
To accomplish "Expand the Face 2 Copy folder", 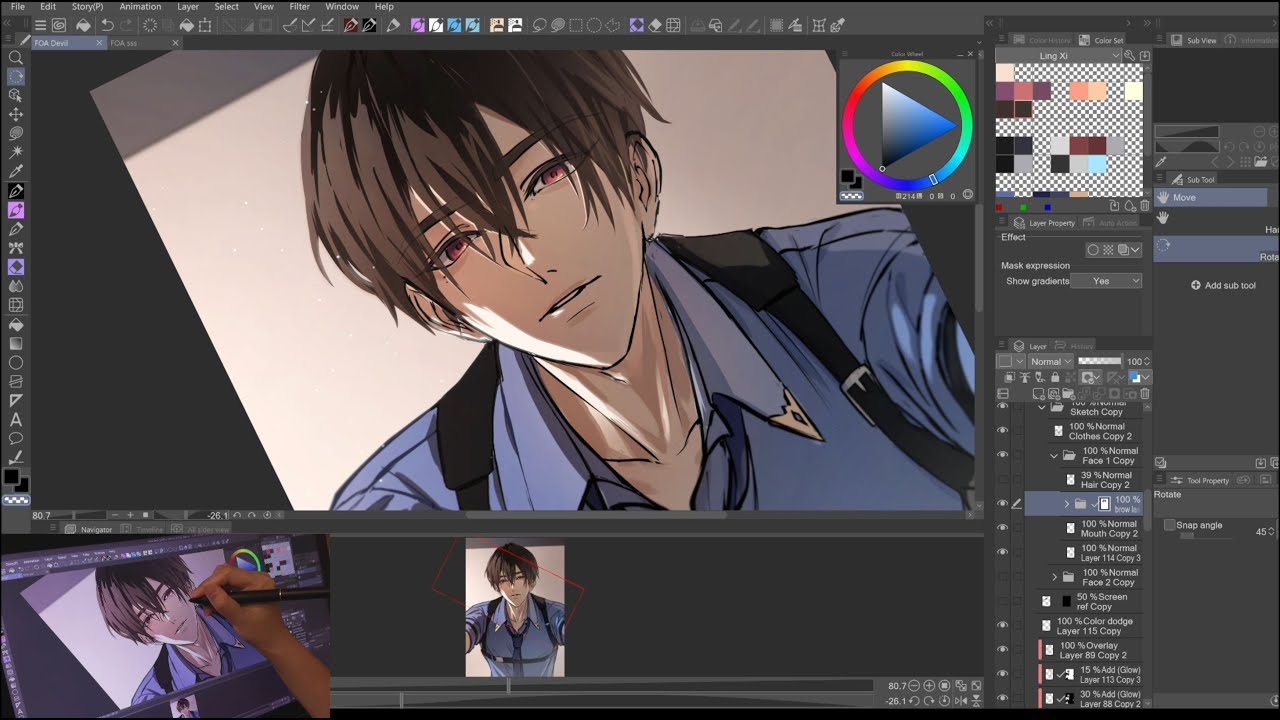I will (x=1054, y=577).
